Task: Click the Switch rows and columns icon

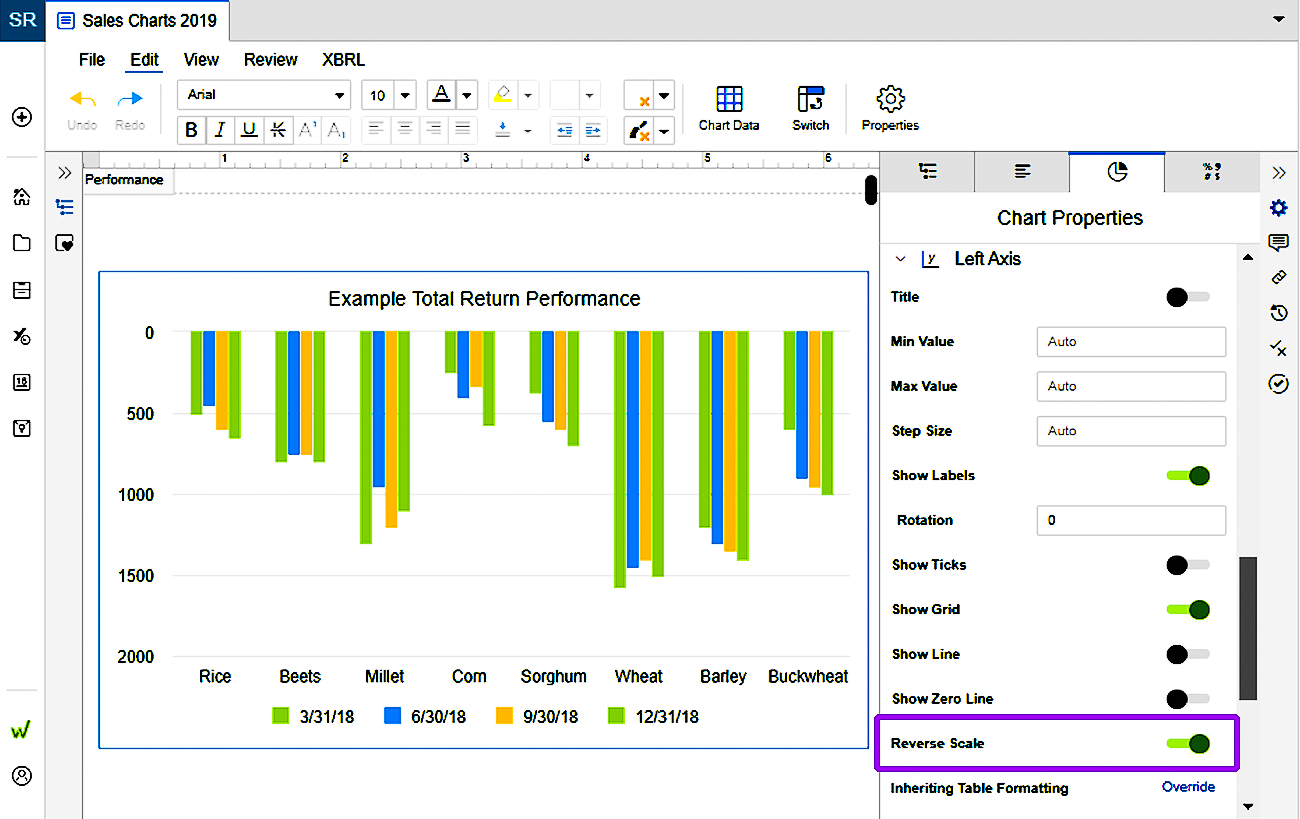Action: coord(810,108)
